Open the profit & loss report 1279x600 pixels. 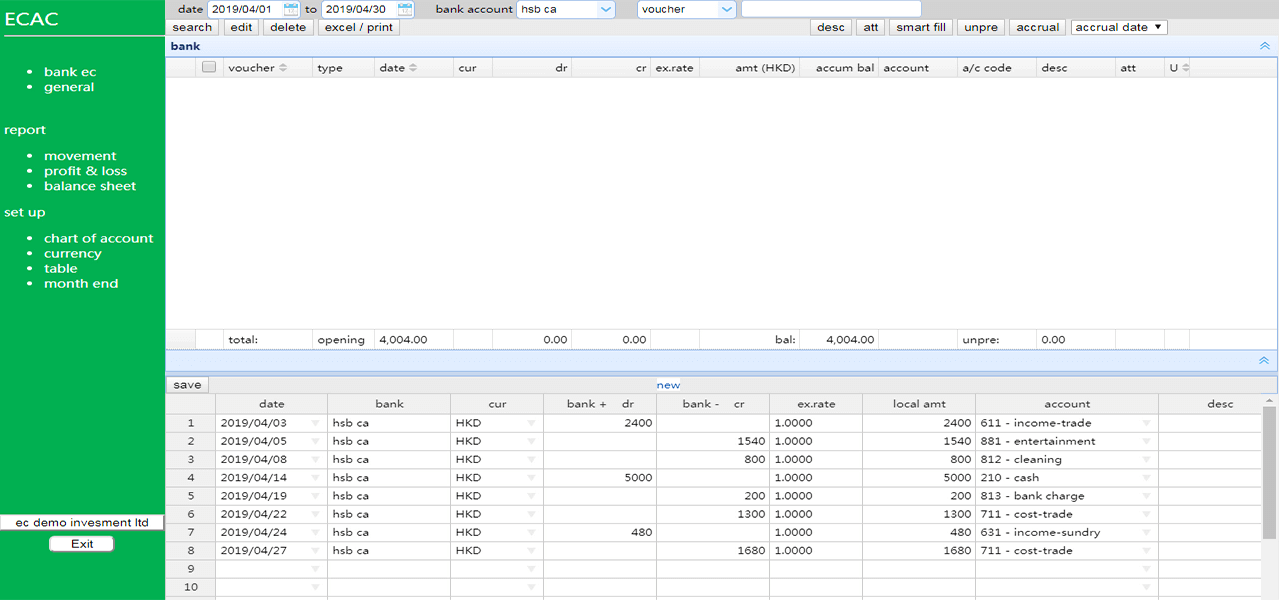pos(85,171)
